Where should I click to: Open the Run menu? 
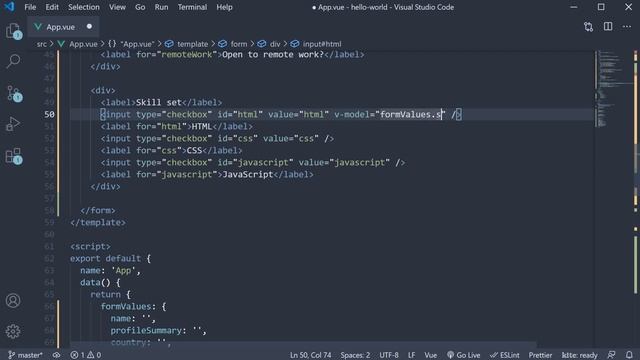(x=161, y=7)
